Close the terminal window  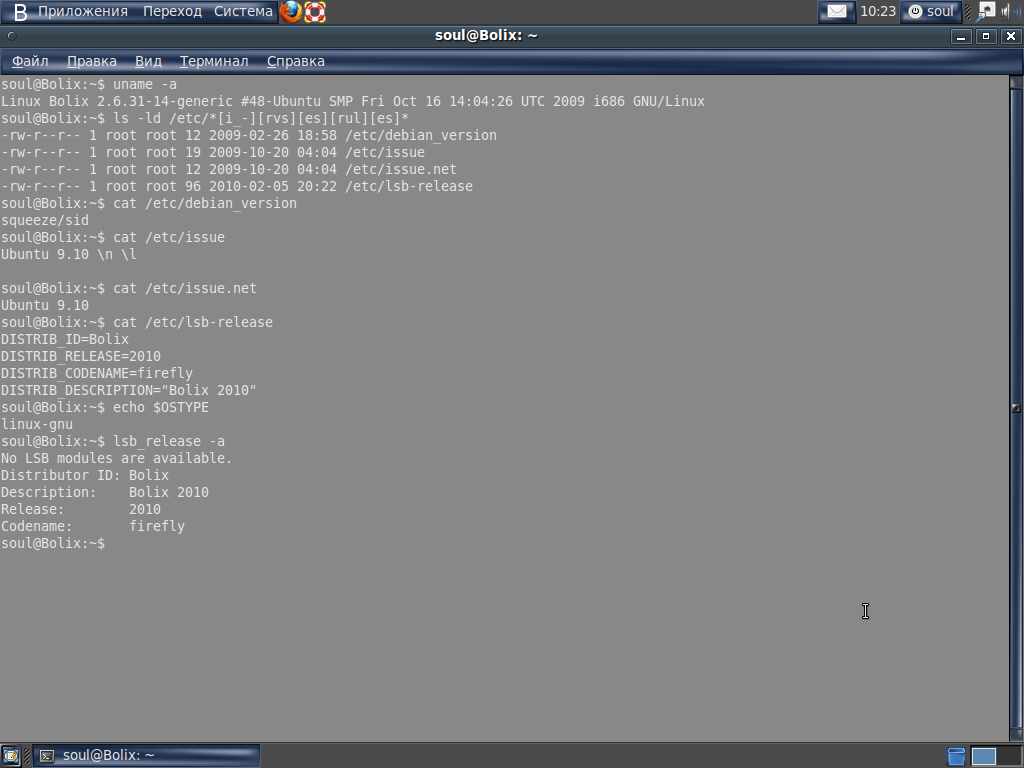1010,37
